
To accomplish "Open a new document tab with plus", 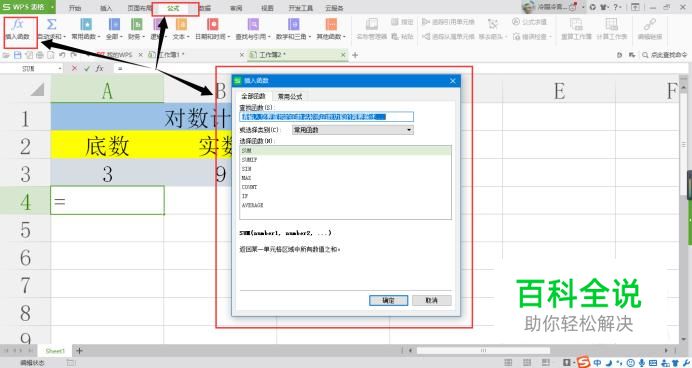I will point(355,55).
